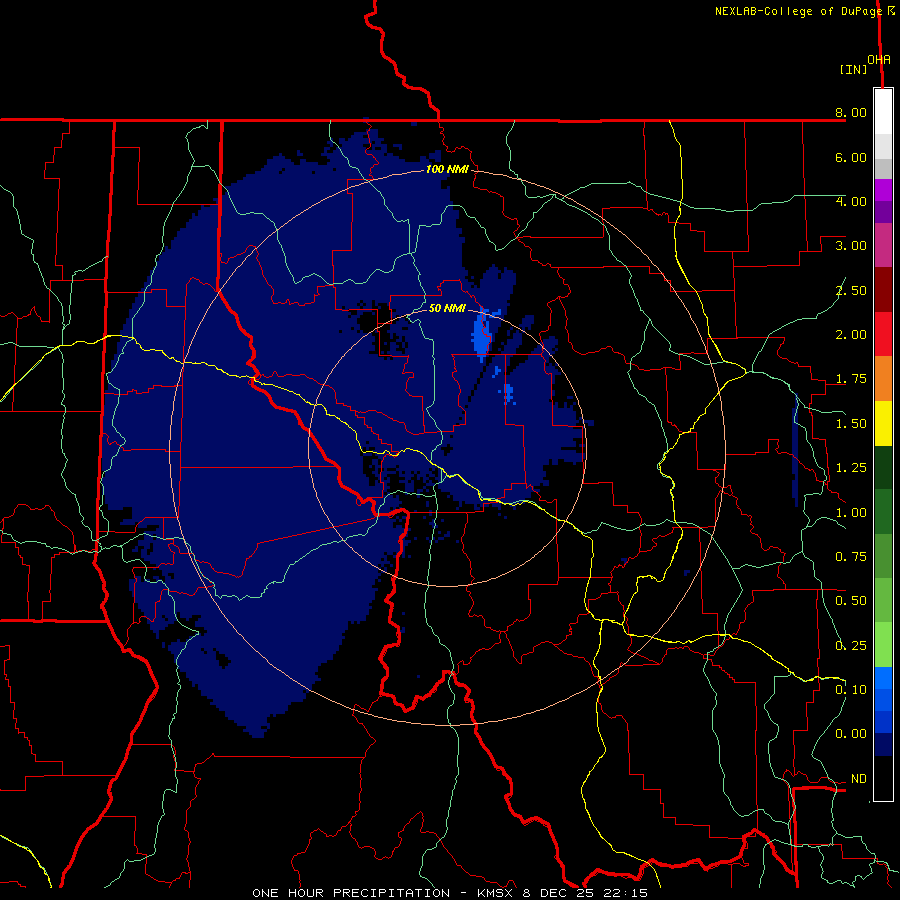Select the dark red legend swatch

[x=883, y=290]
